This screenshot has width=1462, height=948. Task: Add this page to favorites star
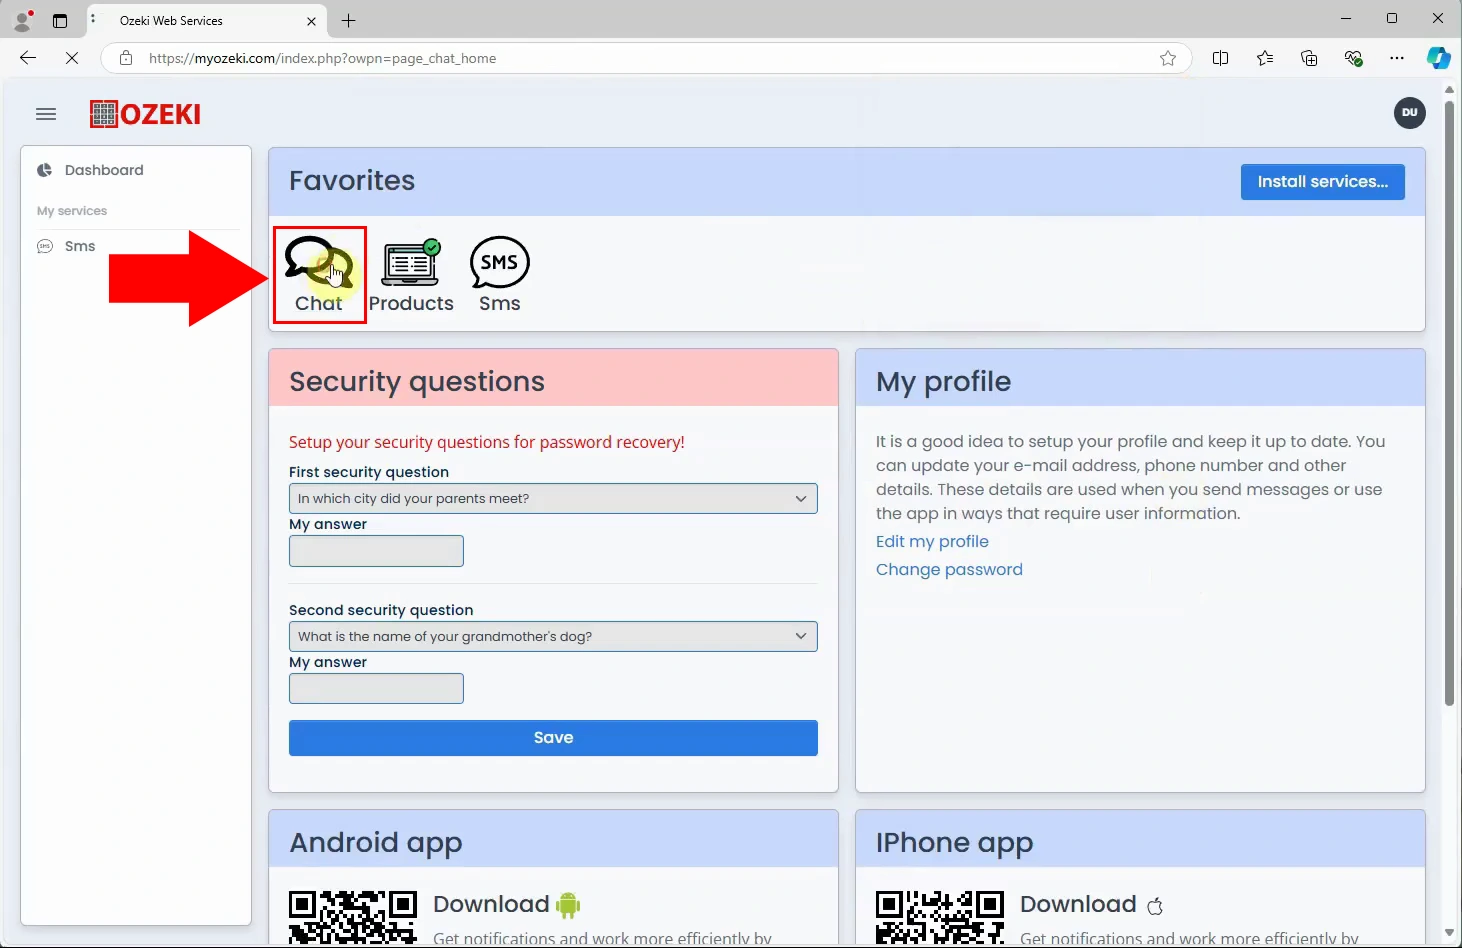1168,58
